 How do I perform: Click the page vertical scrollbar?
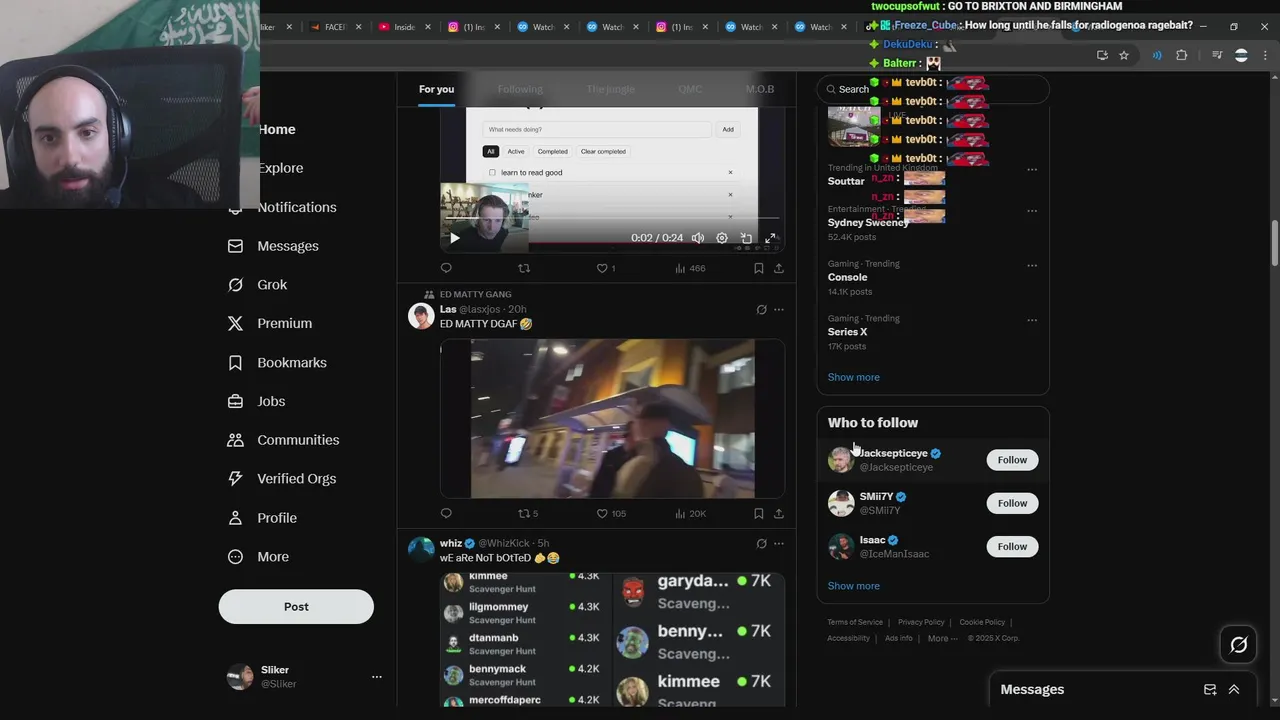[x=1275, y=243]
